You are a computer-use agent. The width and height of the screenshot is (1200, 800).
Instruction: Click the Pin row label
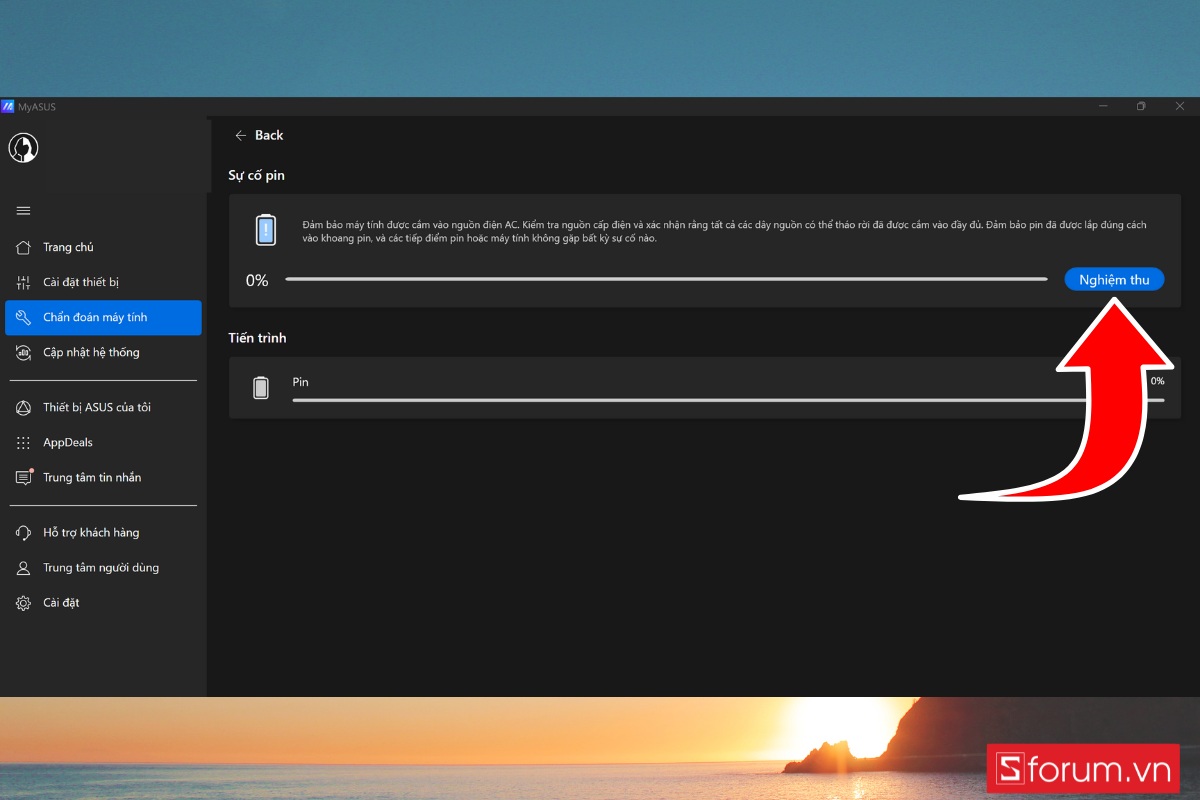(300, 382)
